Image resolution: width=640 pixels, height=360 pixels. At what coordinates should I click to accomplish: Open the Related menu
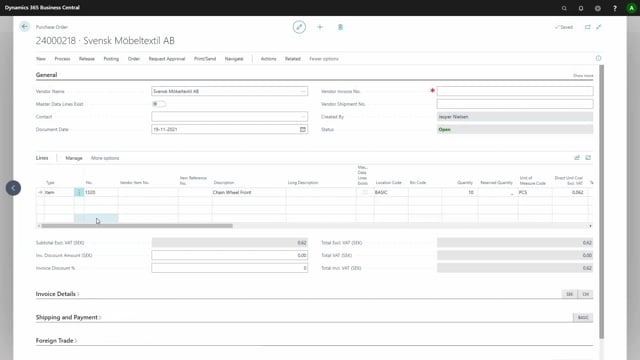tap(293, 59)
